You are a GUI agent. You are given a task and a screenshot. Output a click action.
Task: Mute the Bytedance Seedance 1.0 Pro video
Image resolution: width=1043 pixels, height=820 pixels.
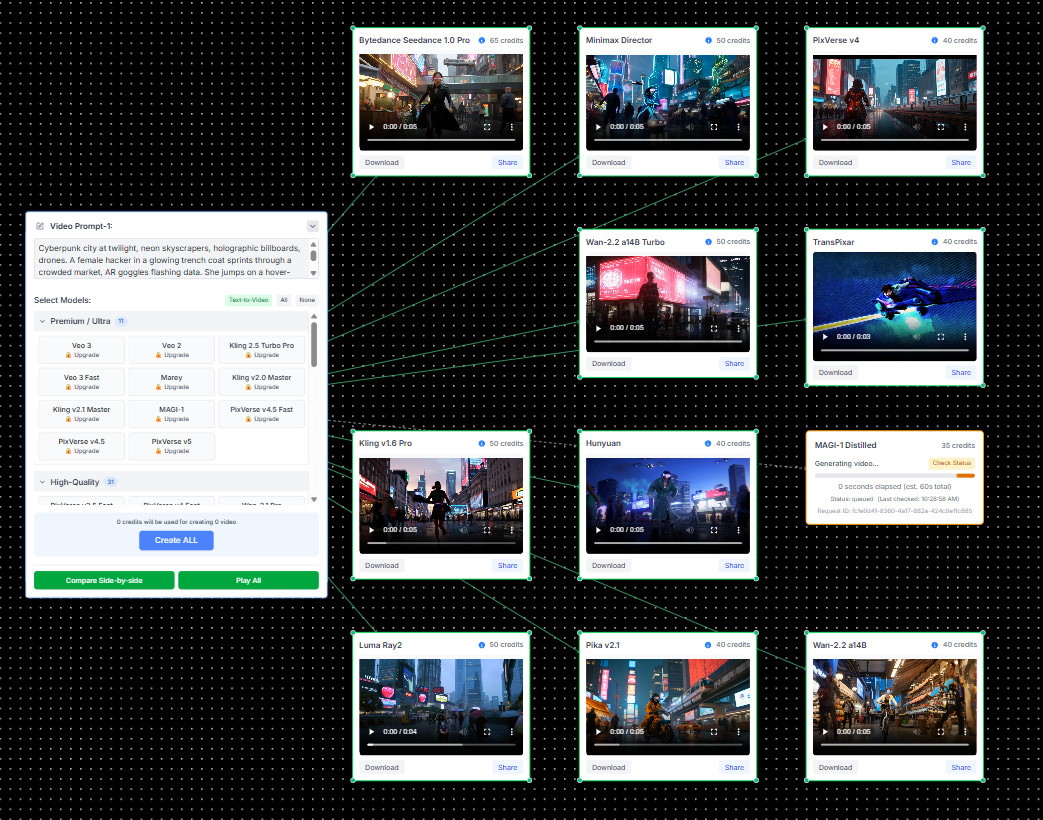point(463,127)
